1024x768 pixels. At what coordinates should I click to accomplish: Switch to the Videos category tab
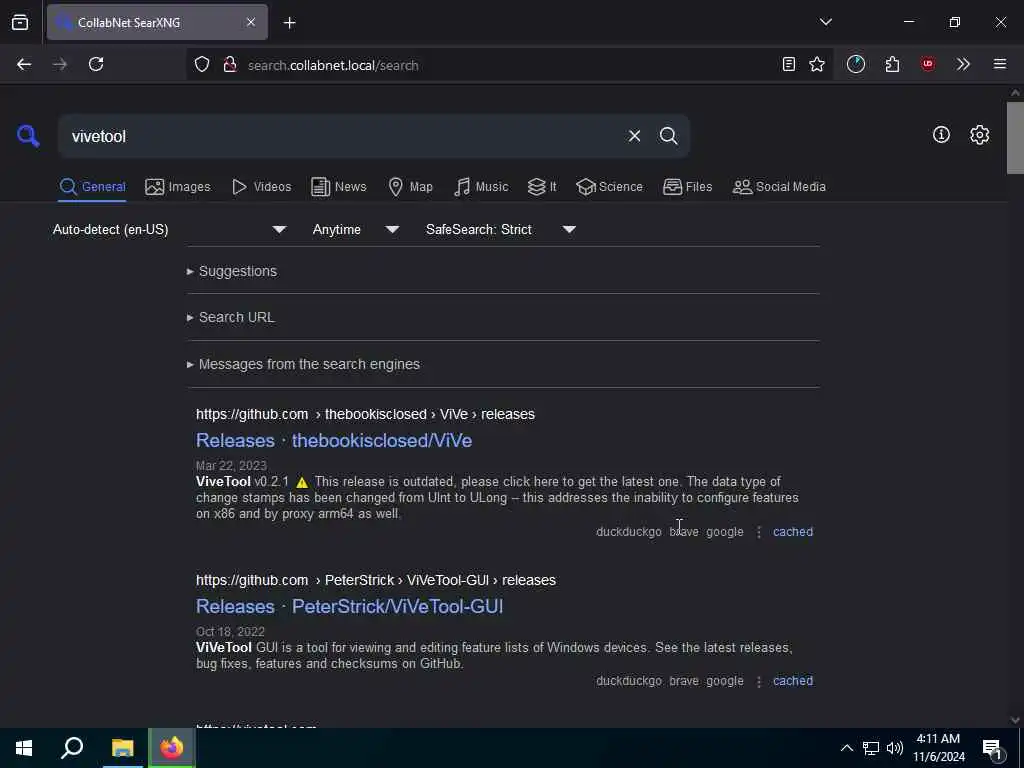(x=262, y=187)
